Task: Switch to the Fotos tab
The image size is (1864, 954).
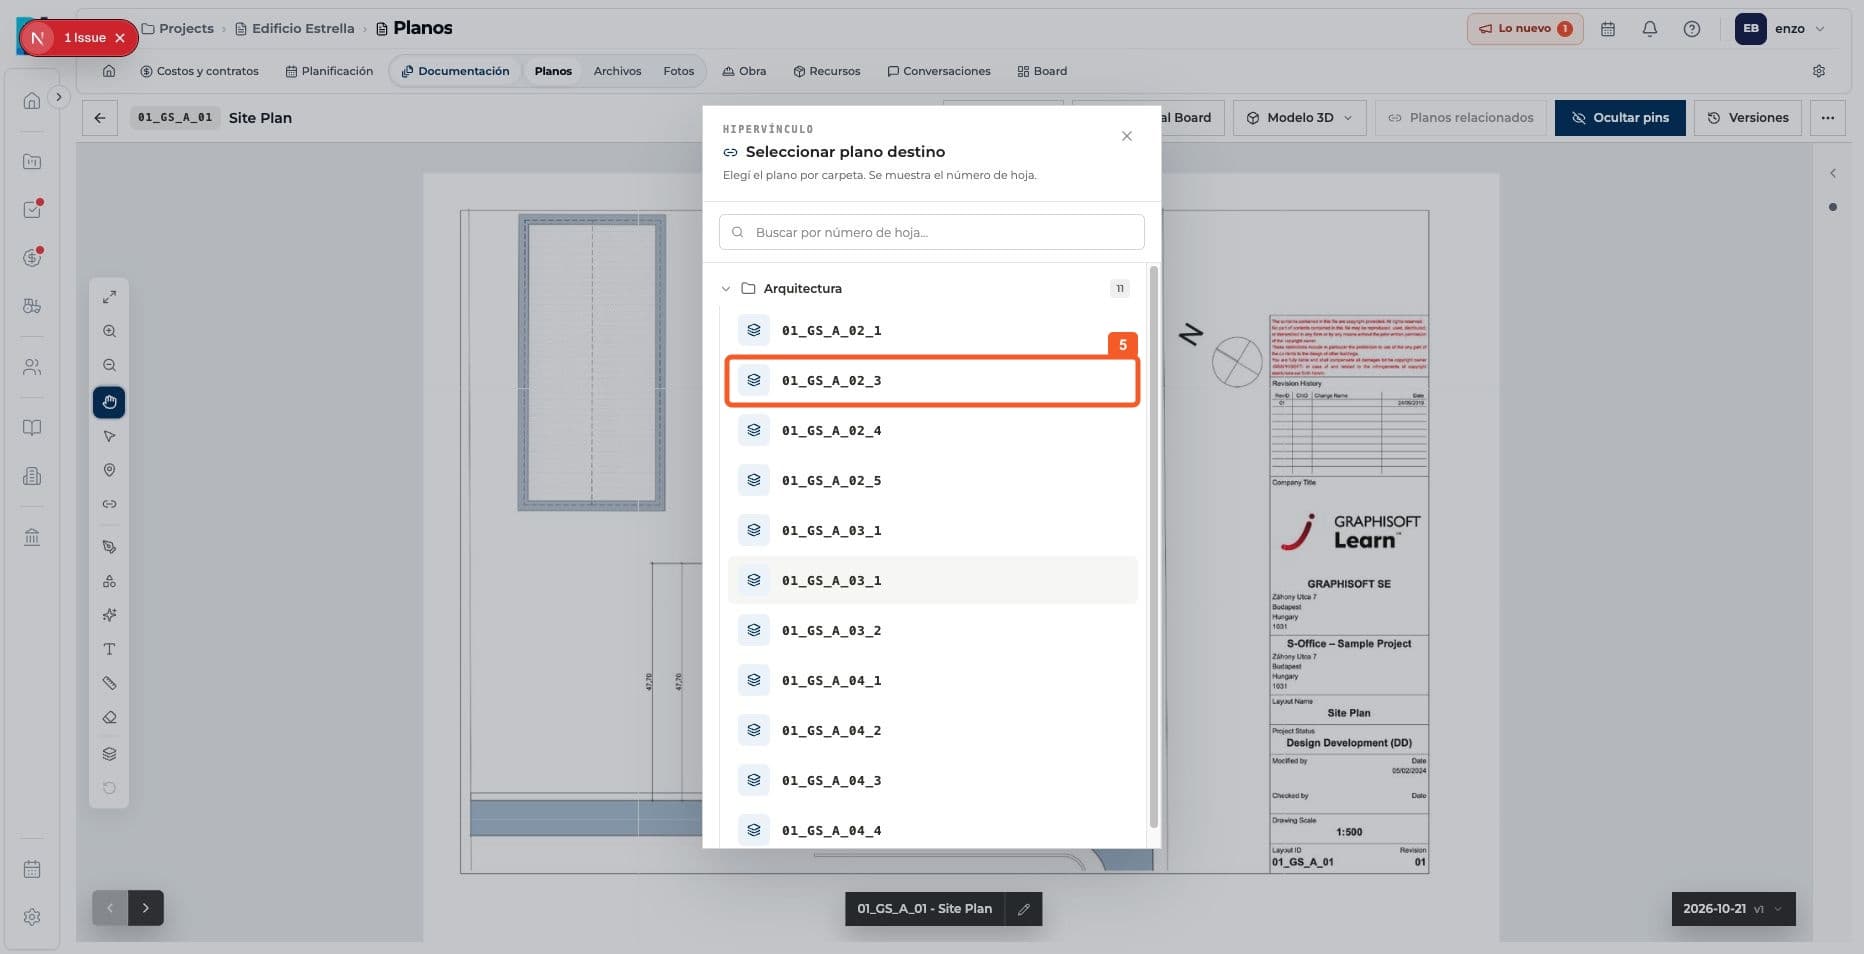Action: click(678, 71)
